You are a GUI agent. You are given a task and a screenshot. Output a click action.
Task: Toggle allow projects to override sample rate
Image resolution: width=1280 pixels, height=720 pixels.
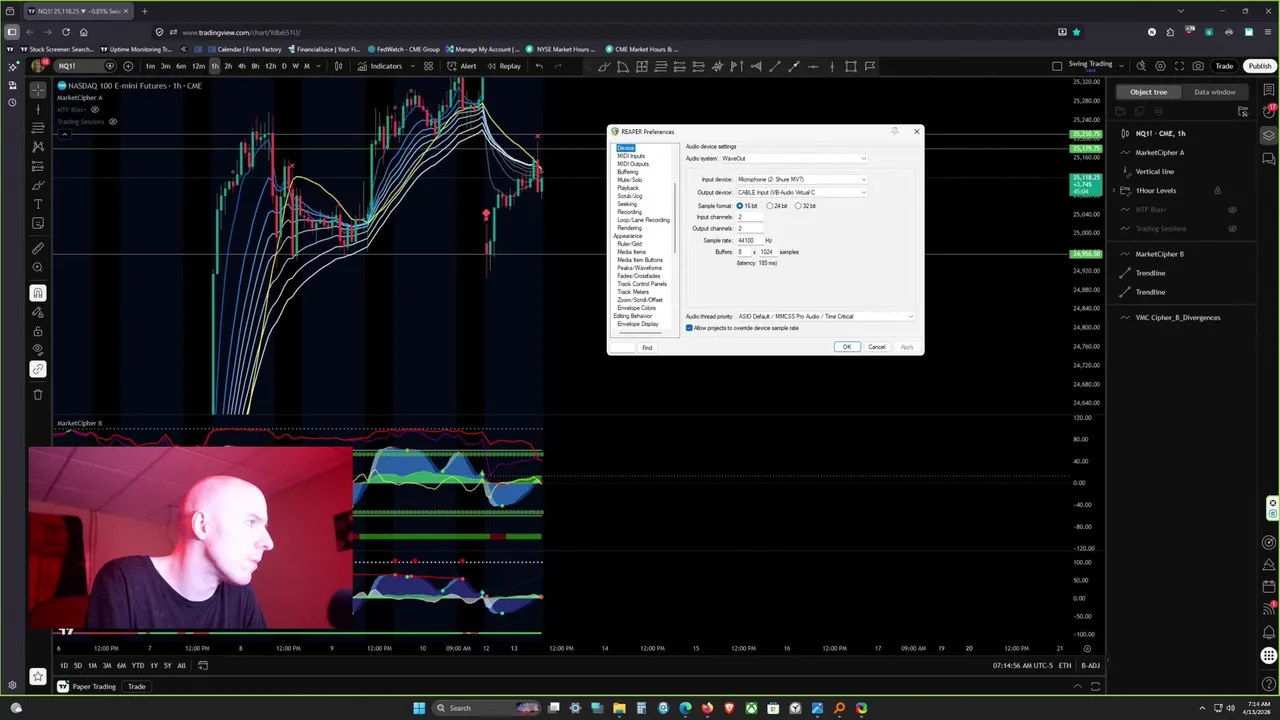689,328
